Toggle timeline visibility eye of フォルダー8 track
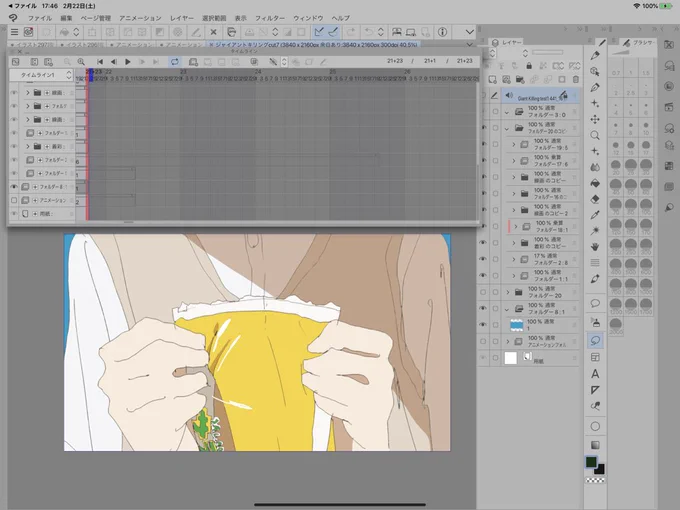Screen dimensions: 680x510 (14, 187)
